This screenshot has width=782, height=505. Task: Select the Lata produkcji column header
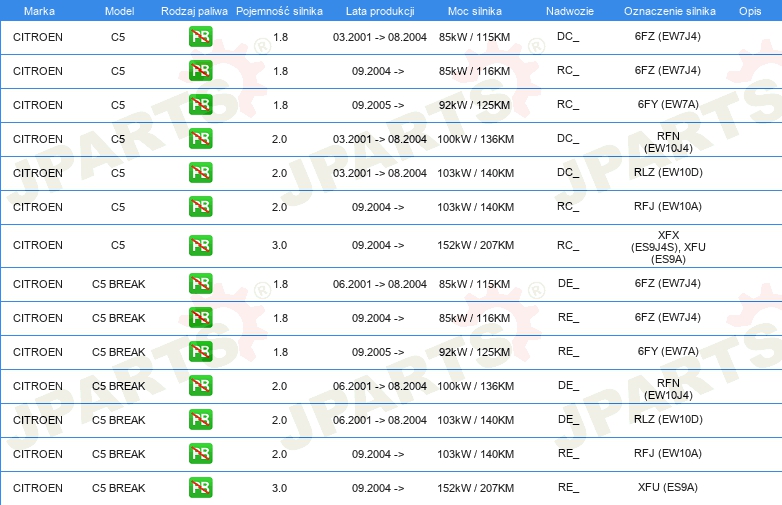(380, 11)
